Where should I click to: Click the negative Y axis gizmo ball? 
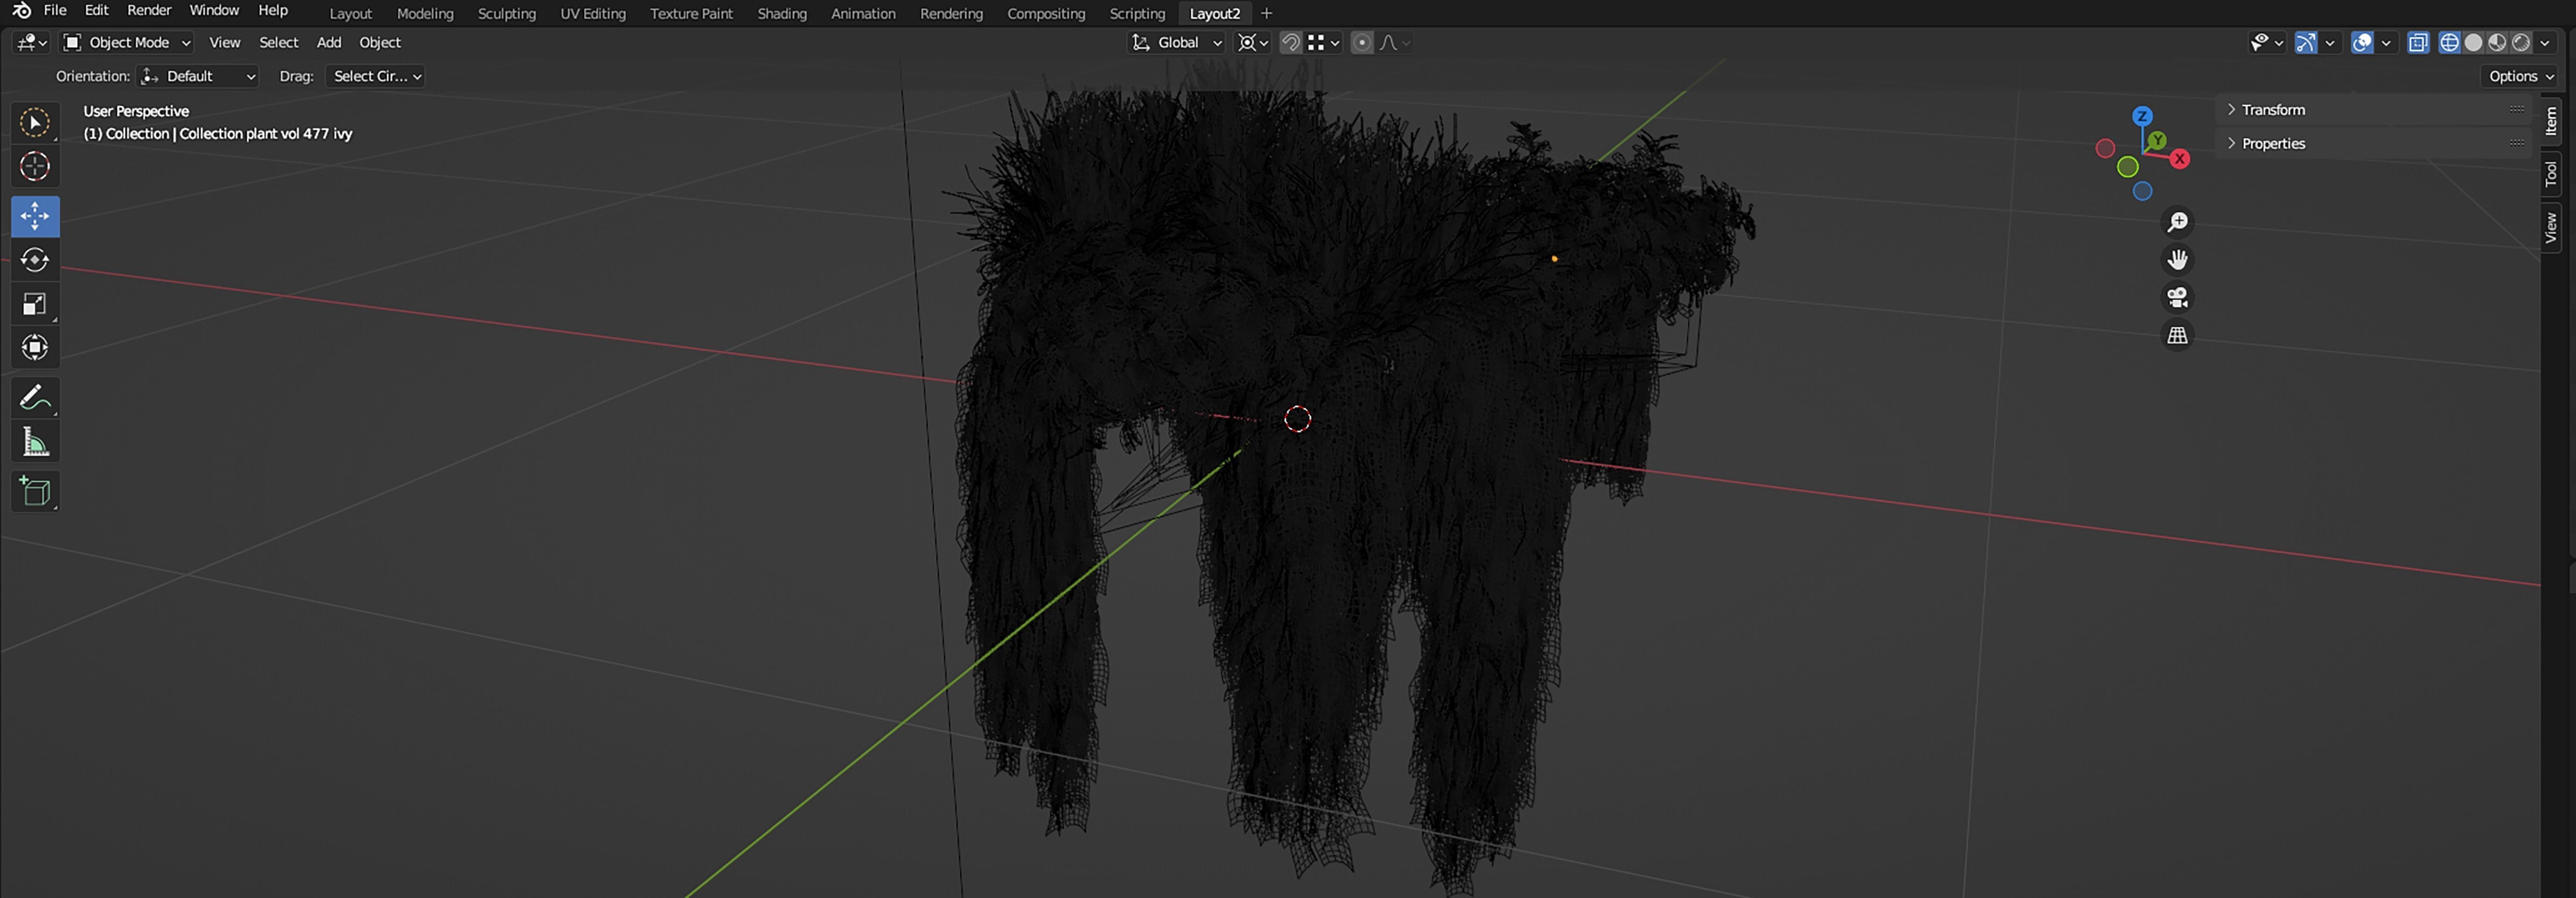pos(2128,167)
